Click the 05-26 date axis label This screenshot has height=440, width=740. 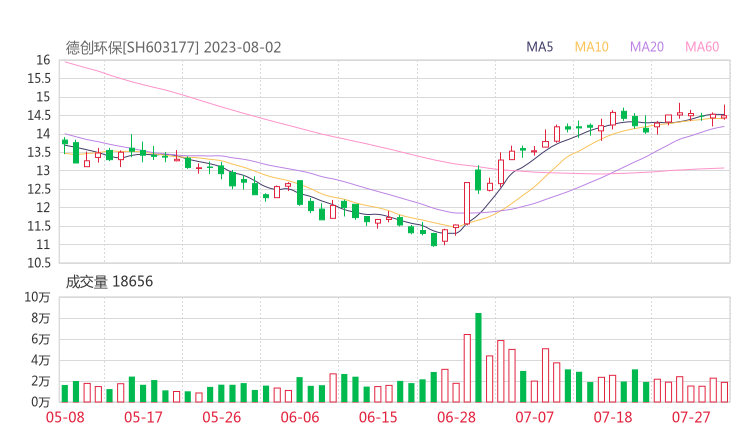point(221,417)
